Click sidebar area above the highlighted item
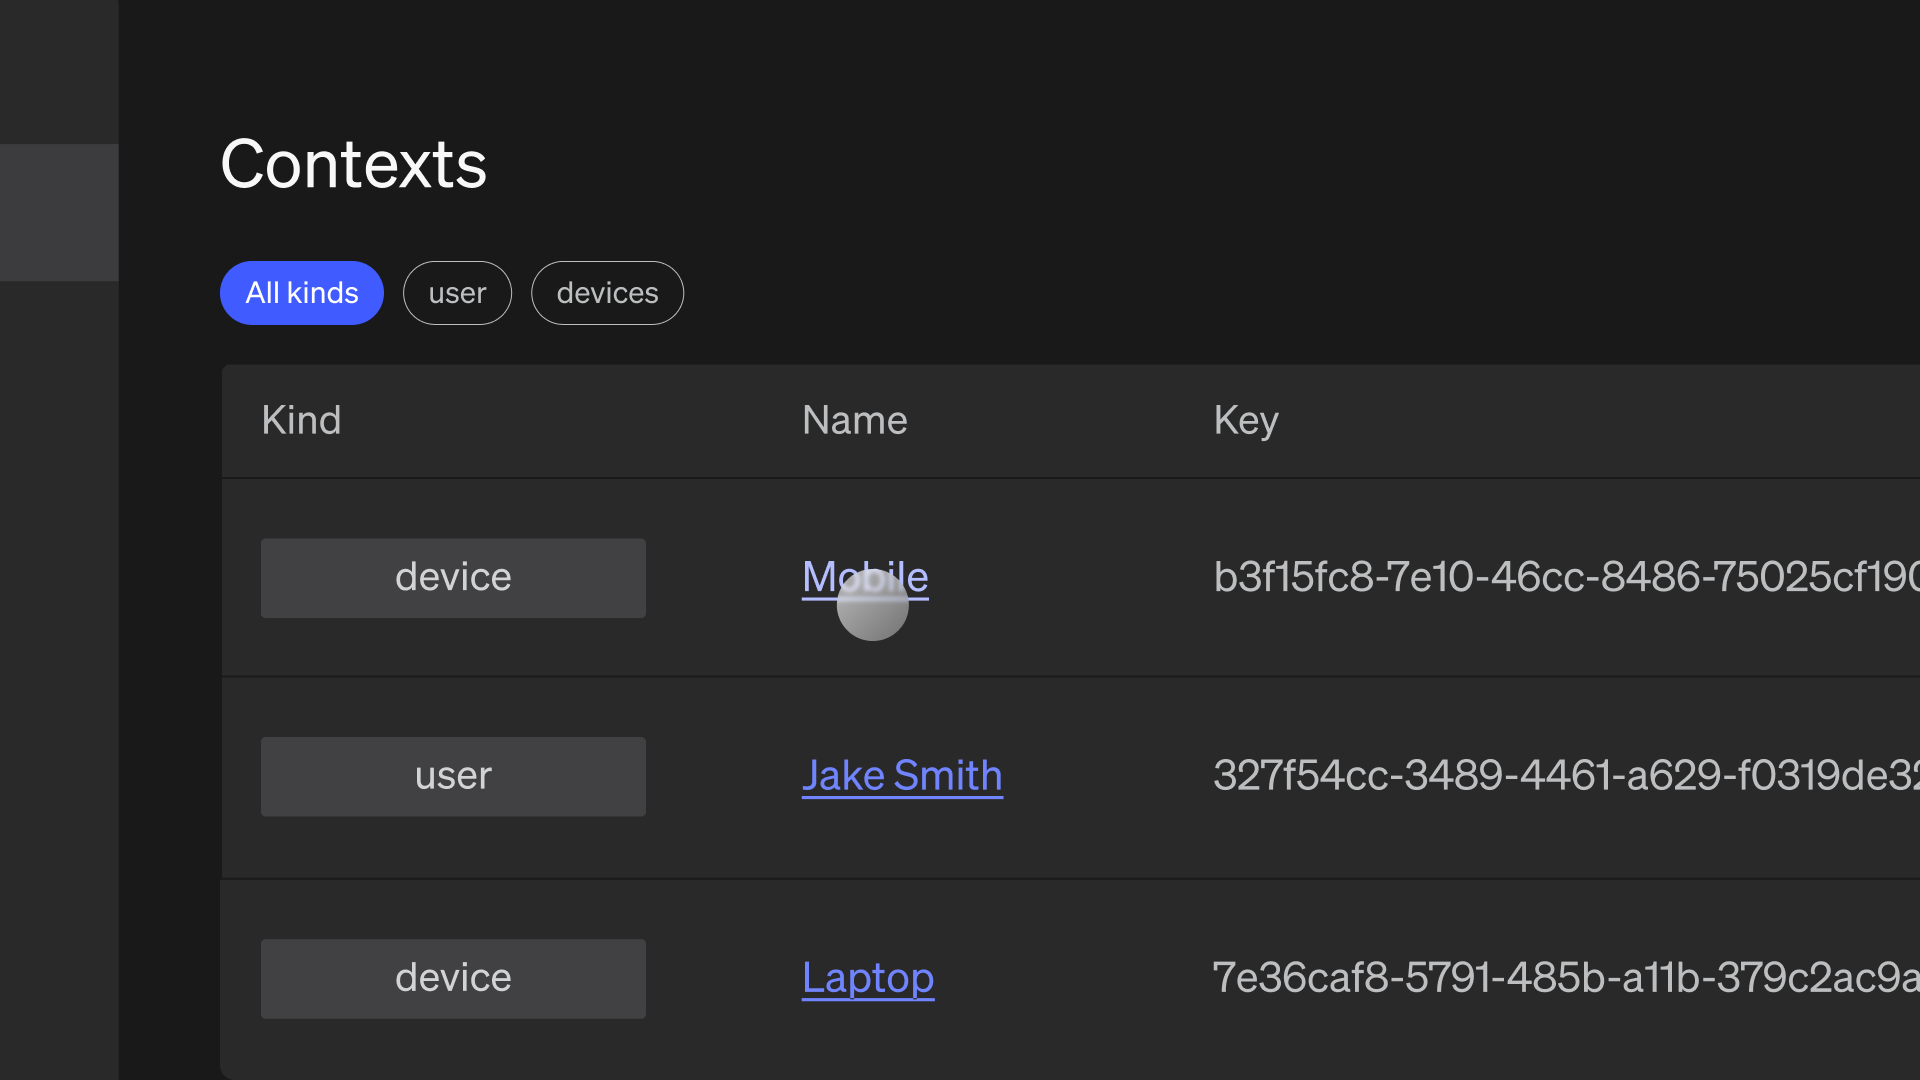Image resolution: width=1920 pixels, height=1080 pixels. point(59,70)
